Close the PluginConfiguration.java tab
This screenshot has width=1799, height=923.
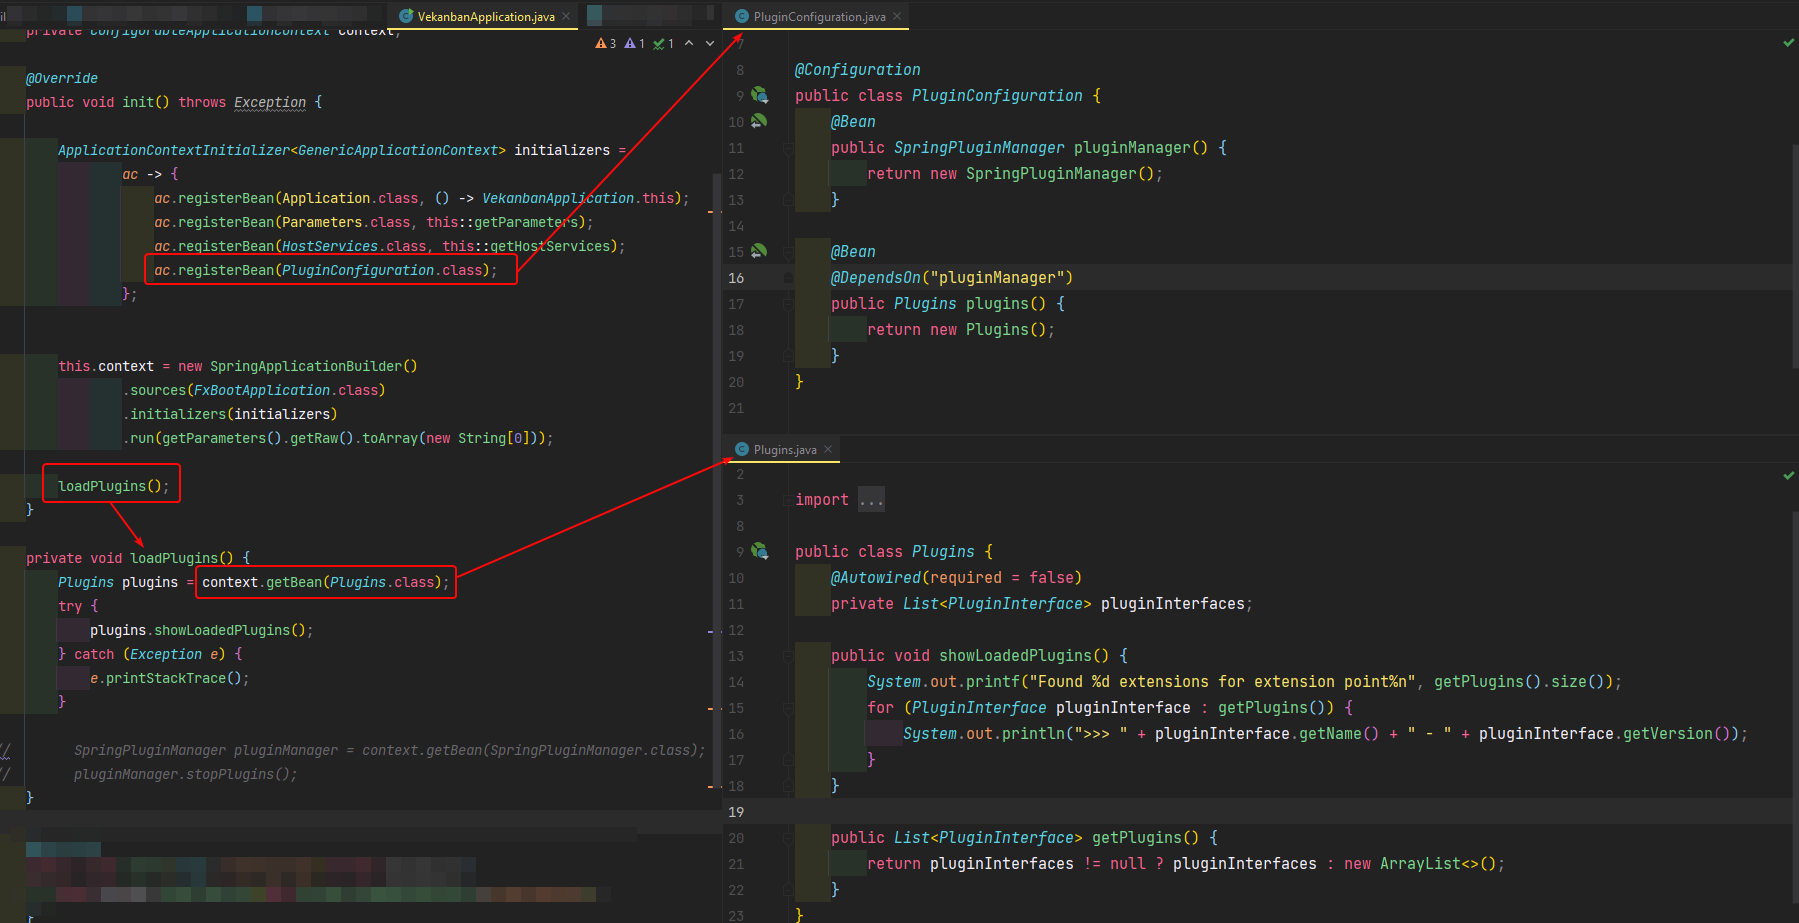coord(897,16)
